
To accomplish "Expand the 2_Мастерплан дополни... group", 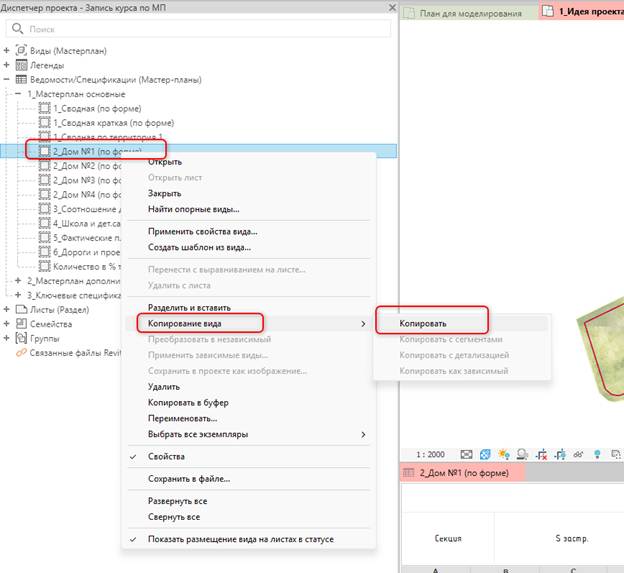I will tap(18, 281).
